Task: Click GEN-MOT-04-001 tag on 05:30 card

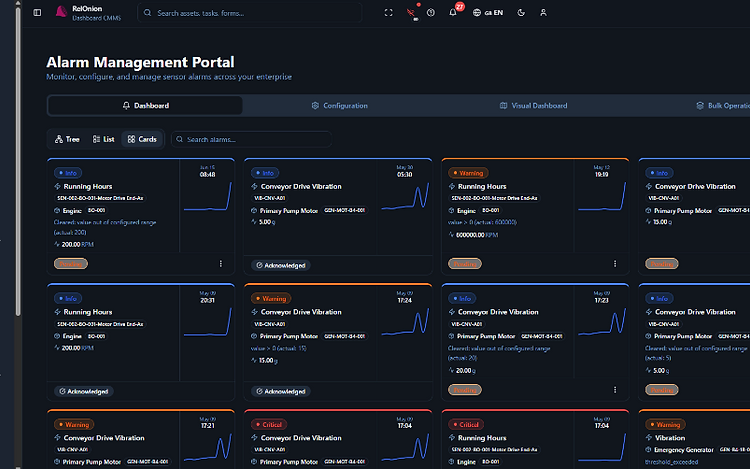Action: pyautogui.click(x=345, y=210)
